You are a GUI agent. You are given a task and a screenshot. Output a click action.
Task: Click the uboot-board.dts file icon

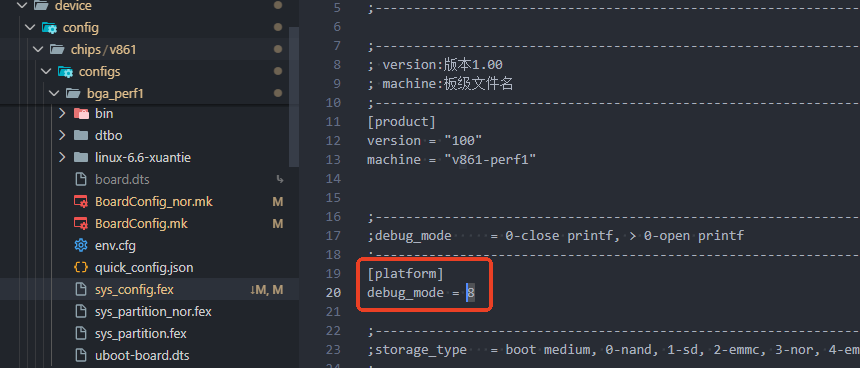tap(81, 355)
